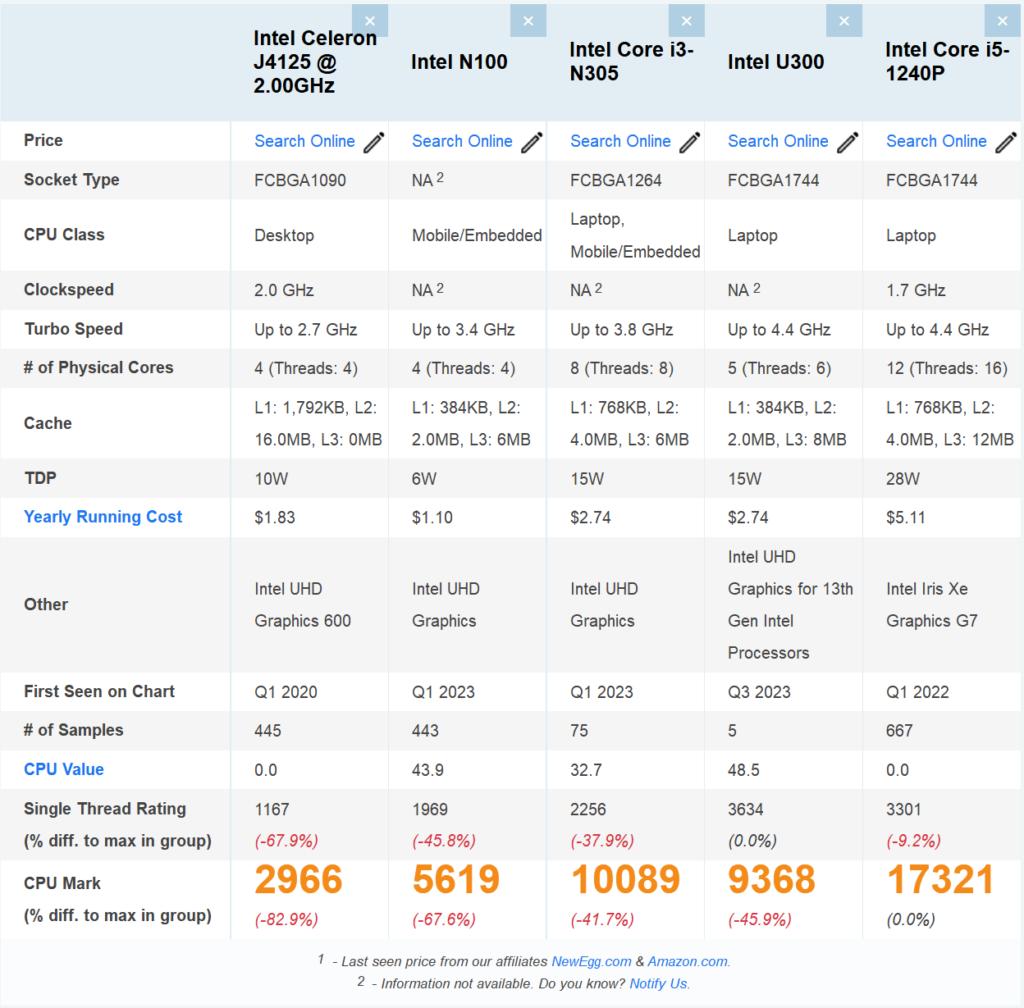Click CPU Mark score 10089
The image size is (1024, 1008).
pyautogui.click(x=625, y=879)
